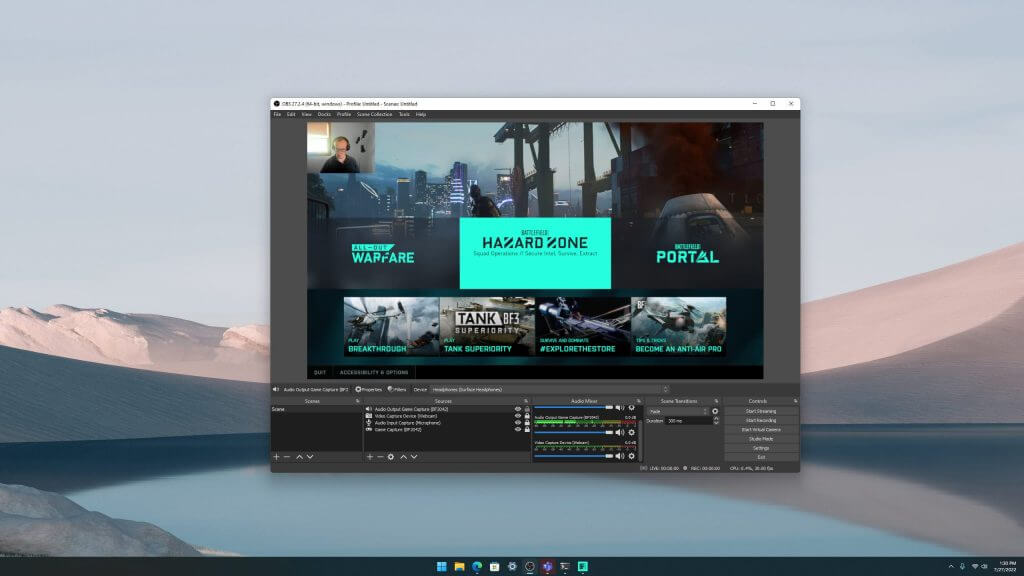Screen dimensions: 1024x576
Task: Open the Profile menu
Action: point(344,114)
